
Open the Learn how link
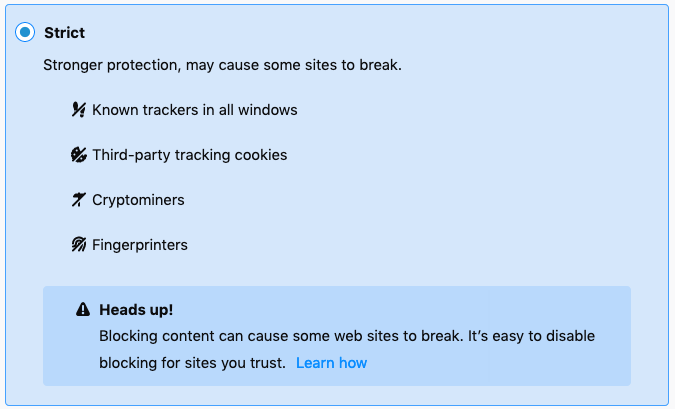[331, 363]
